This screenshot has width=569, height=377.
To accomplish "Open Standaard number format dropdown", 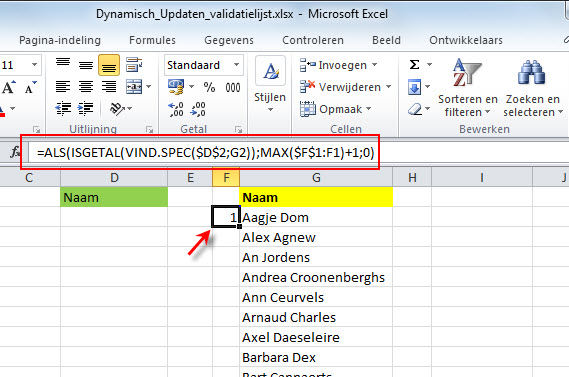I will [x=237, y=65].
